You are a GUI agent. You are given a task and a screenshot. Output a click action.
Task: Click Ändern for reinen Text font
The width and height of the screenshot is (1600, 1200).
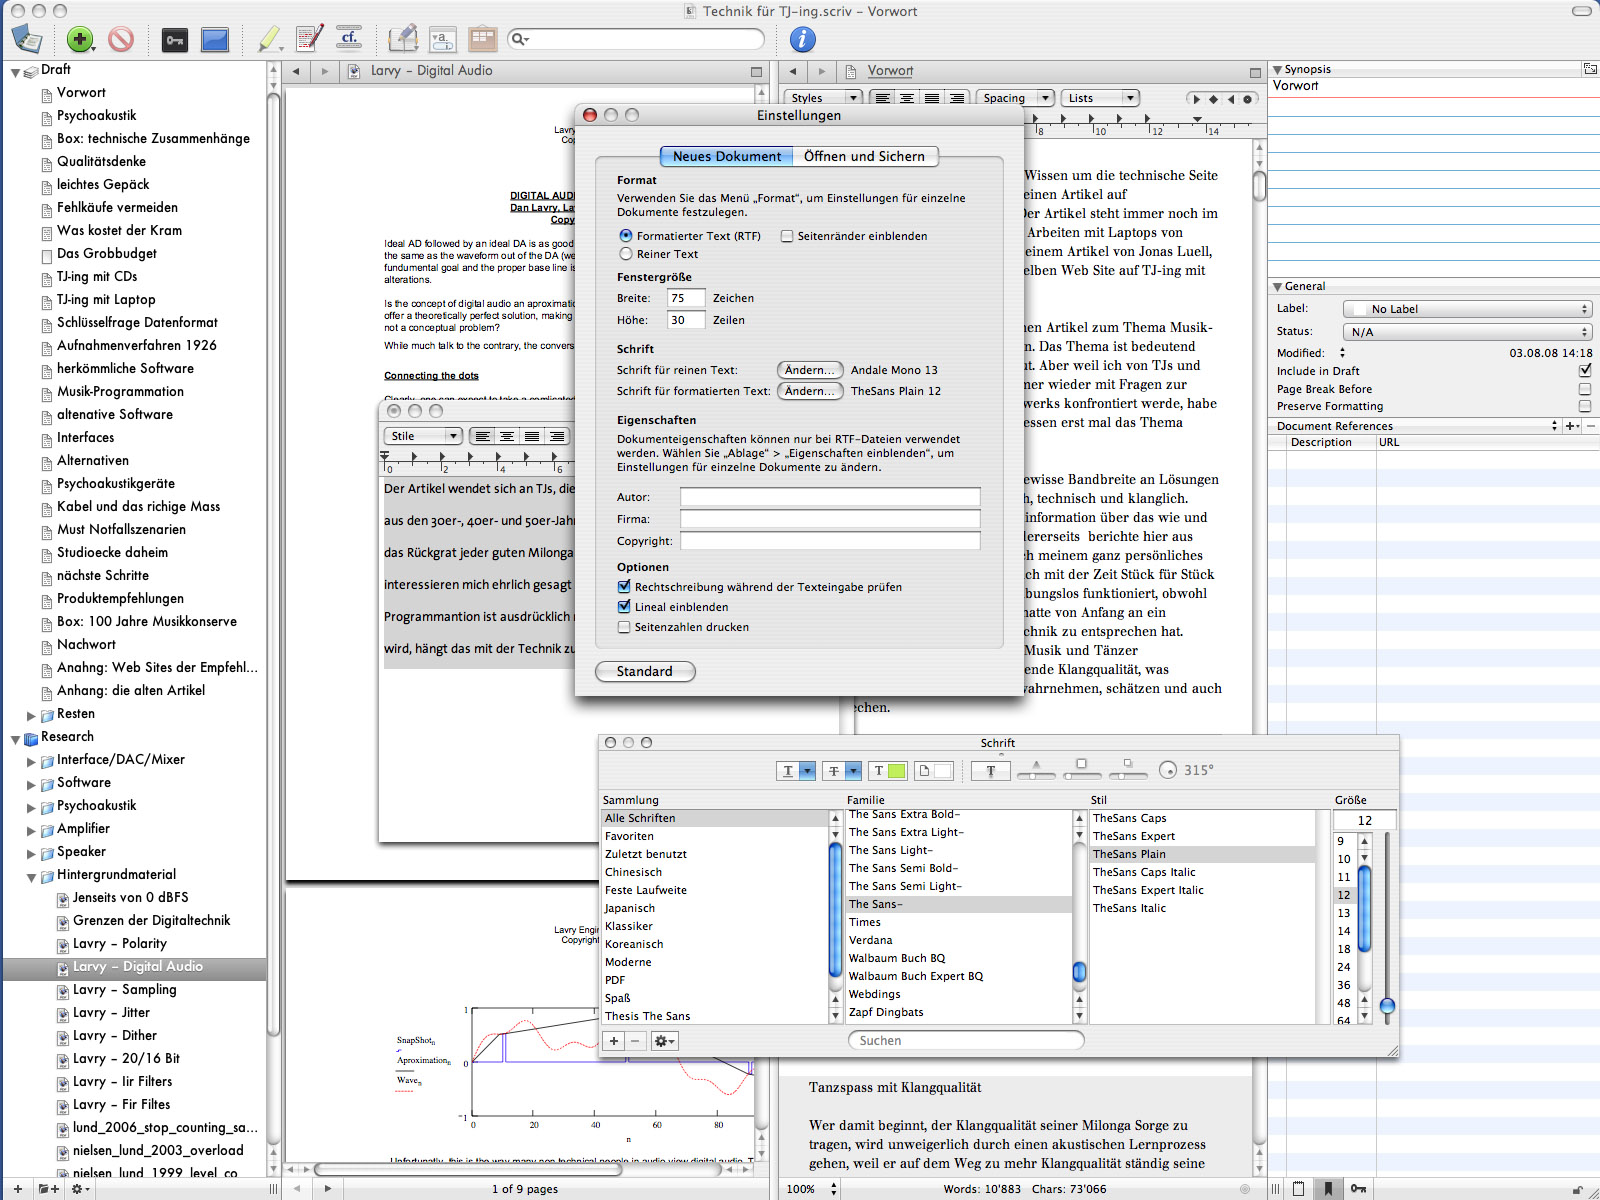click(809, 370)
